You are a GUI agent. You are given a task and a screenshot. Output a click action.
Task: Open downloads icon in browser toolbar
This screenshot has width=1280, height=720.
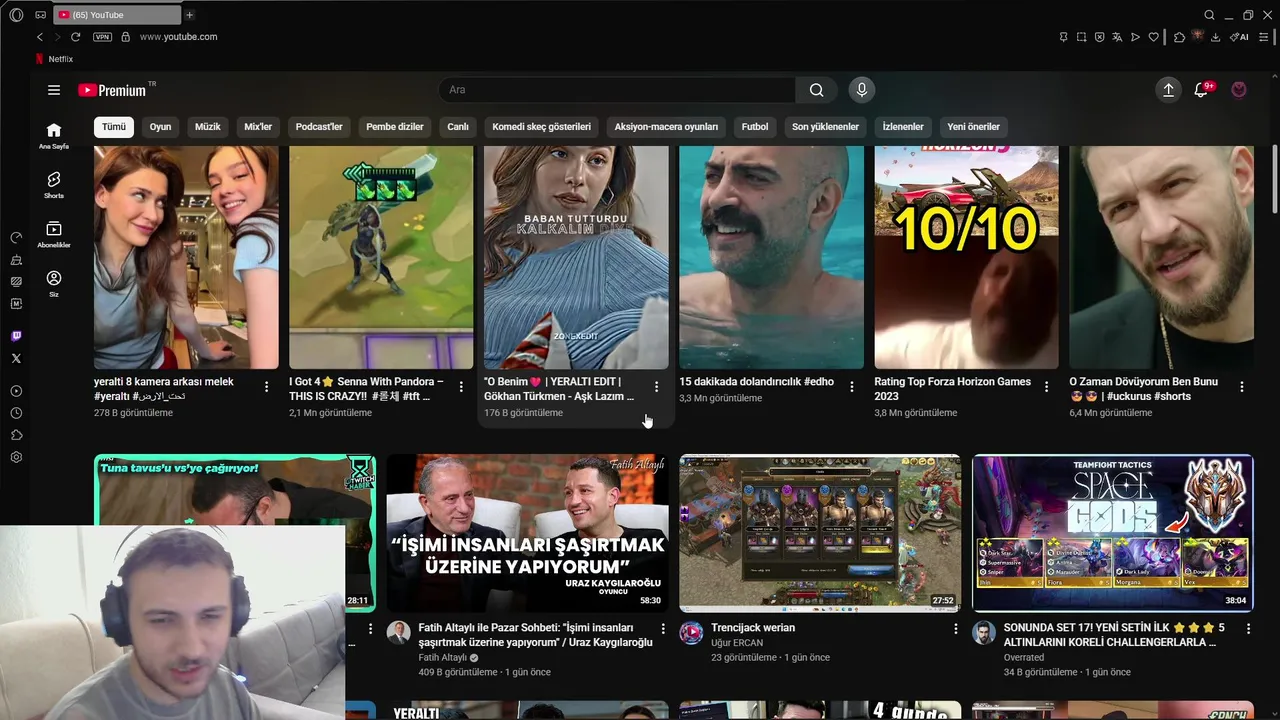[1215, 37]
